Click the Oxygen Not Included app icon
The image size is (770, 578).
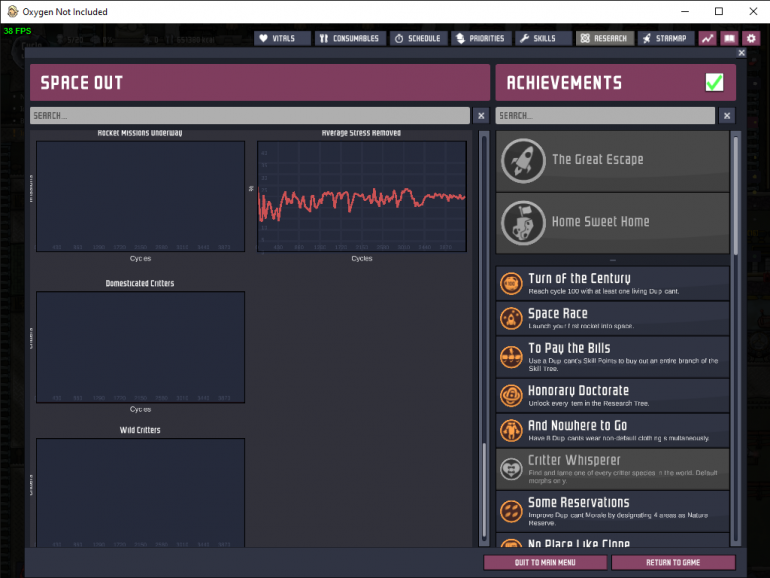[12, 11]
